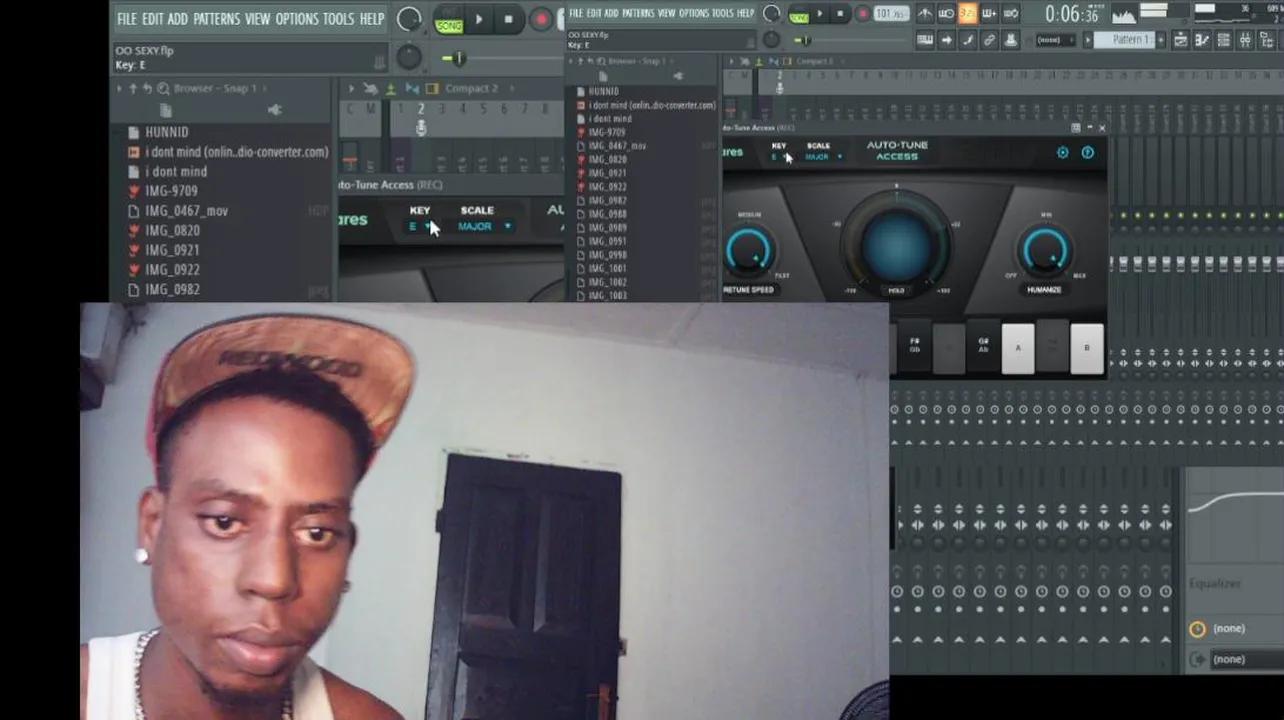This screenshot has width=1284, height=720.
Task: Disable the orange highlighted countdown before recording
Action: point(967,13)
